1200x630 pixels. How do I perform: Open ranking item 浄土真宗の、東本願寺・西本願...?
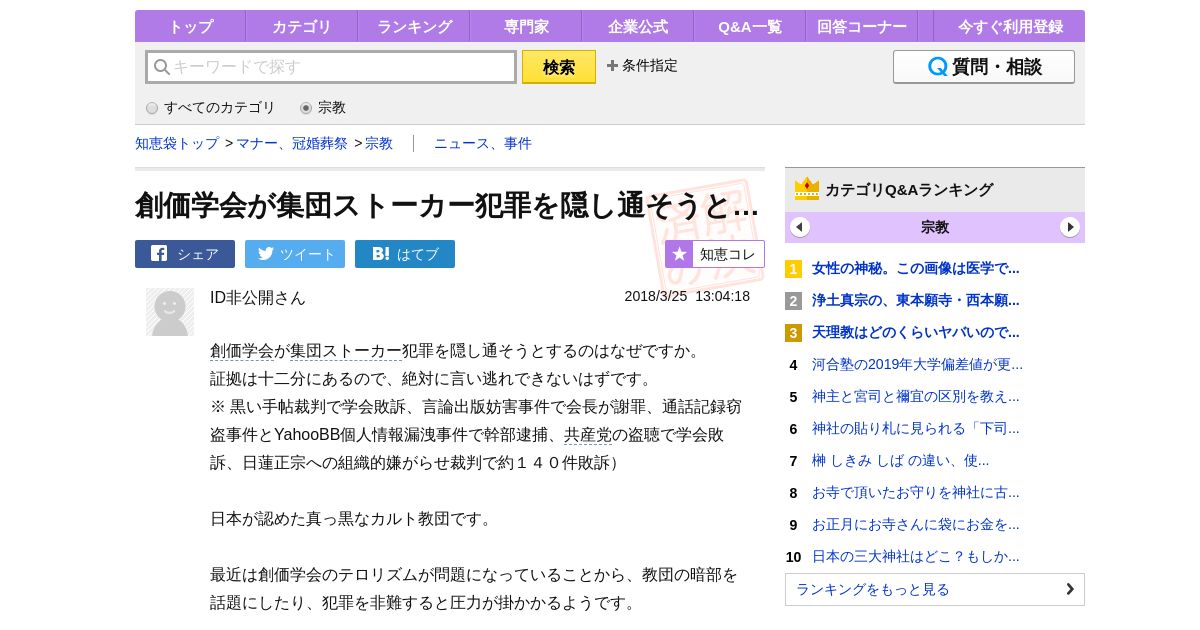tap(916, 300)
